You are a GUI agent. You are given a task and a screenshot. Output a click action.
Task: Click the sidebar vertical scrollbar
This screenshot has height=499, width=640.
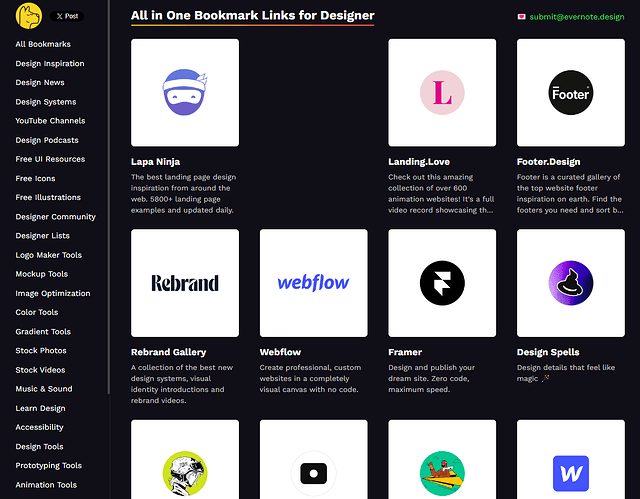pos(109,197)
